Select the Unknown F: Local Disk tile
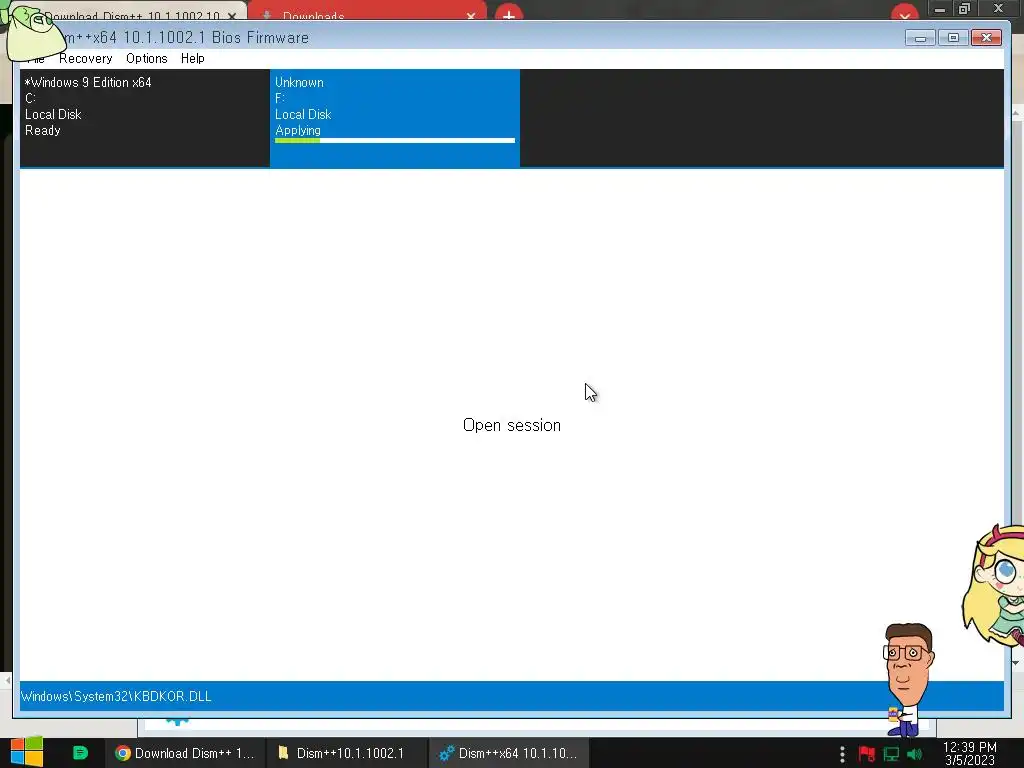The image size is (1024, 768). click(x=395, y=118)
